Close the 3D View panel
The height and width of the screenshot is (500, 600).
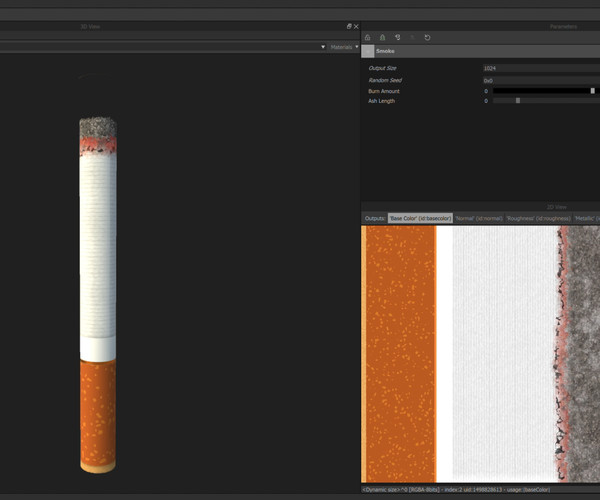[356, 26]
